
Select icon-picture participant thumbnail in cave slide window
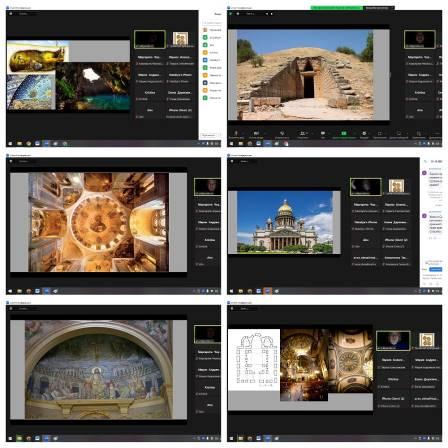pyautogui.click(x=180, y=39)
